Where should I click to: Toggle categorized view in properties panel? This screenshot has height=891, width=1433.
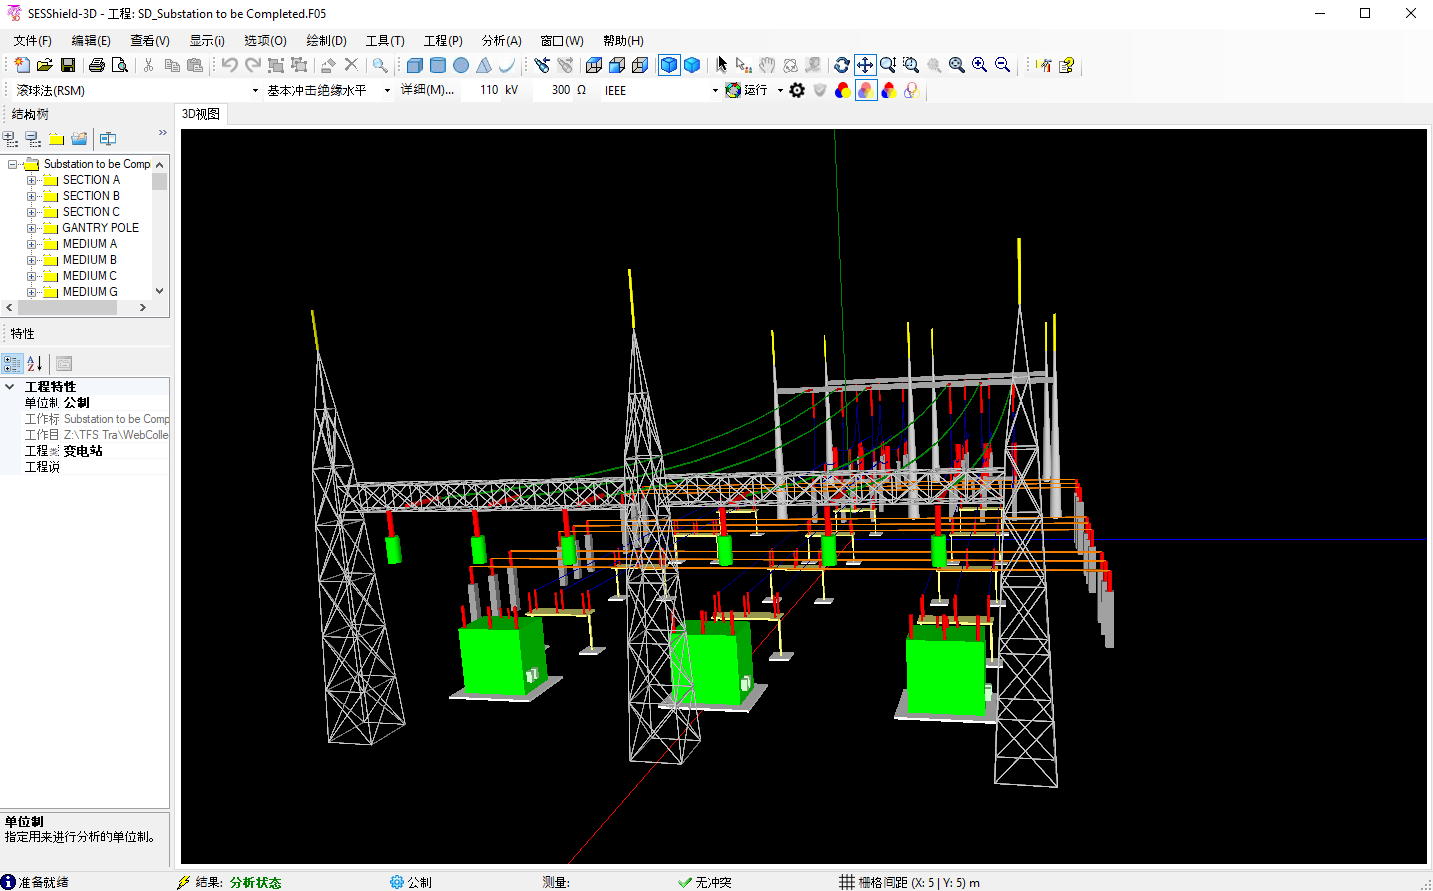pyautogui.click(x=12, y=364)
